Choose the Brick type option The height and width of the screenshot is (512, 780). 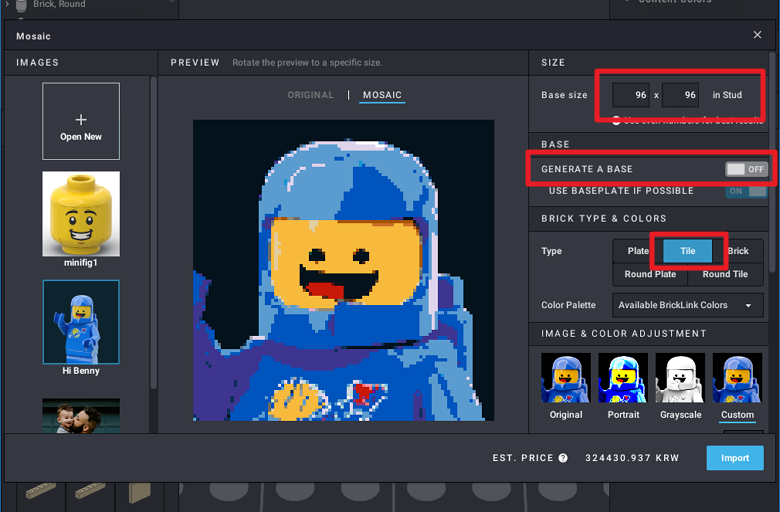coord(738,251)
